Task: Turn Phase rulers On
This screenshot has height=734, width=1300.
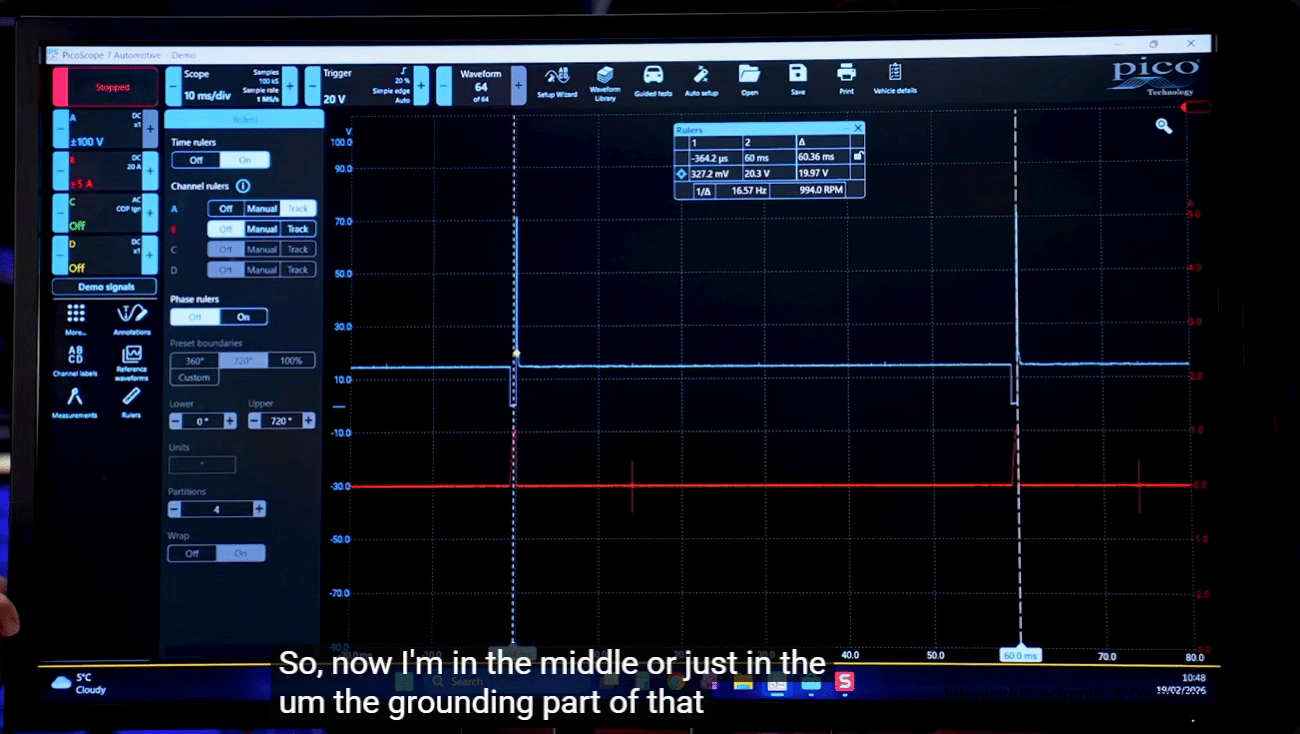Action: (x=243, y=317)
